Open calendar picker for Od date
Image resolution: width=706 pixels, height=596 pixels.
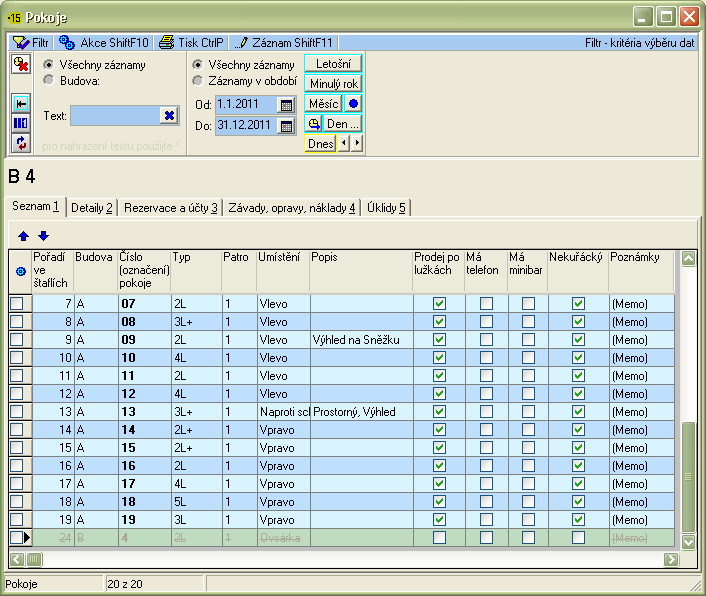point(286,105)
